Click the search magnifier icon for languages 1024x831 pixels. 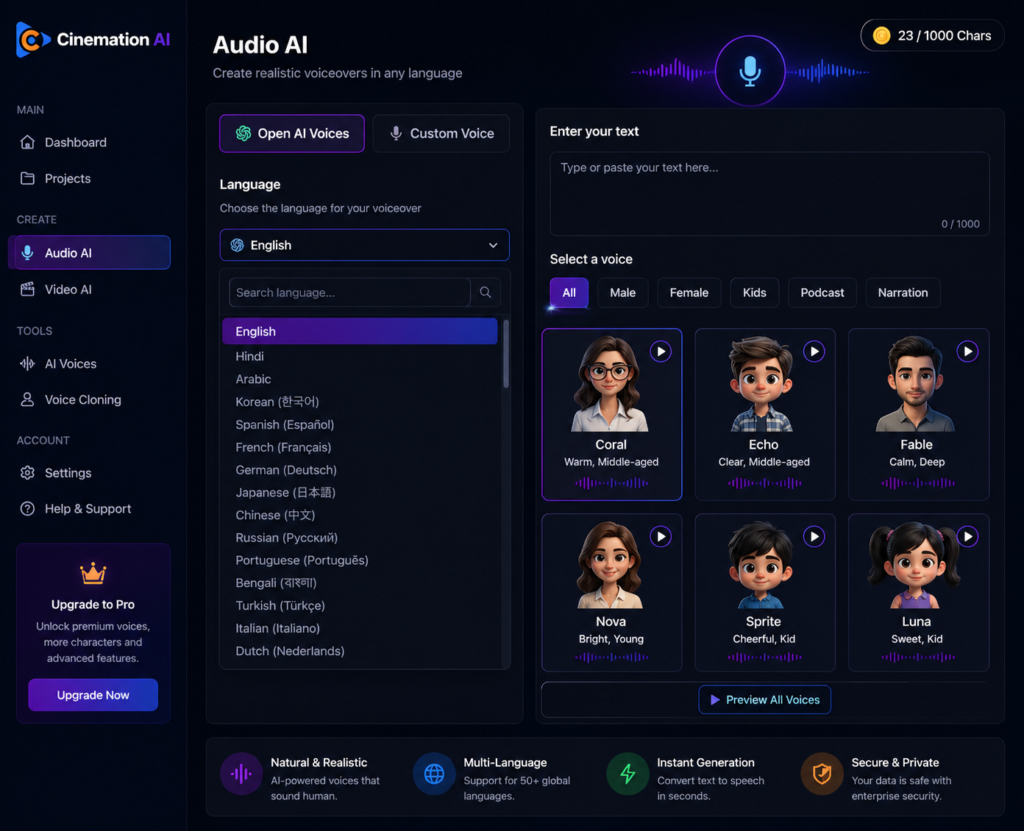485,292
